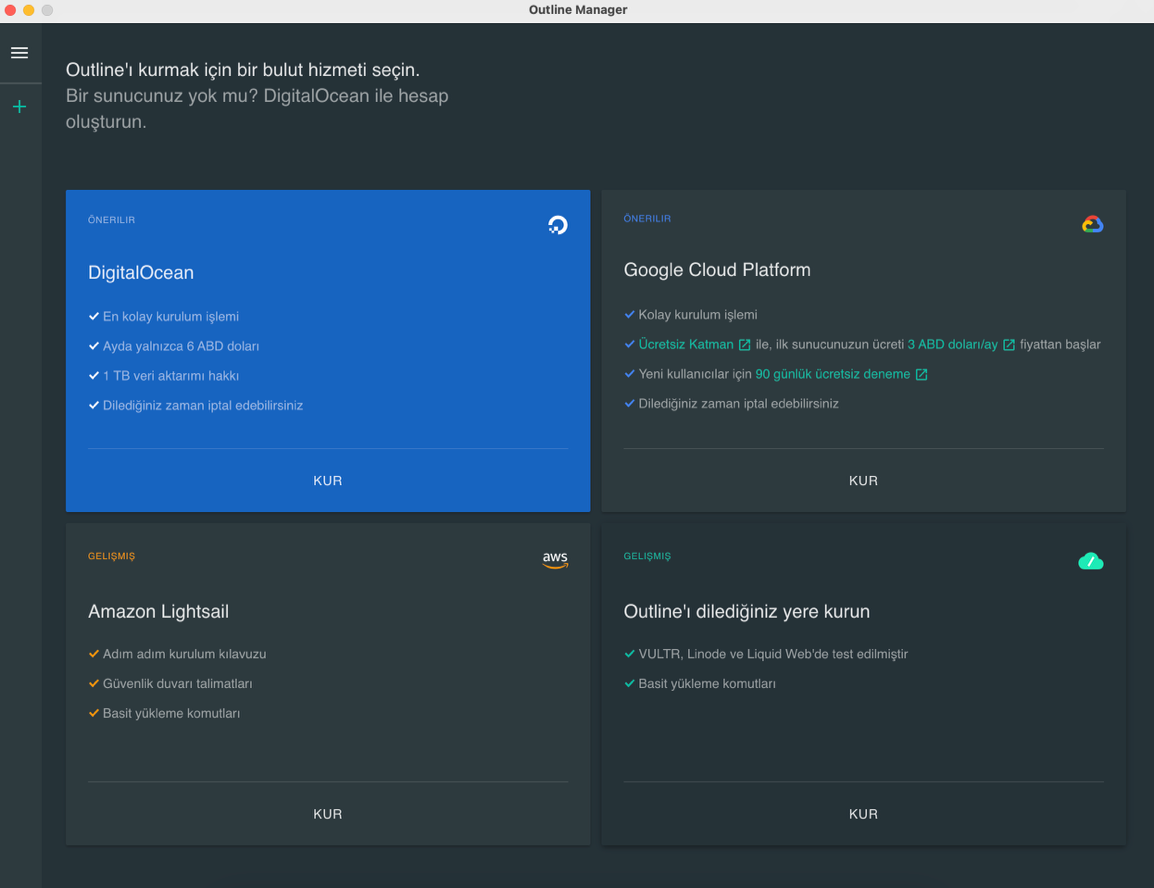The height and width of the screenshot is (888, 1154).
Task: Open external link icon after 3 ABD doları/ay
Action: coord(1009,345)
